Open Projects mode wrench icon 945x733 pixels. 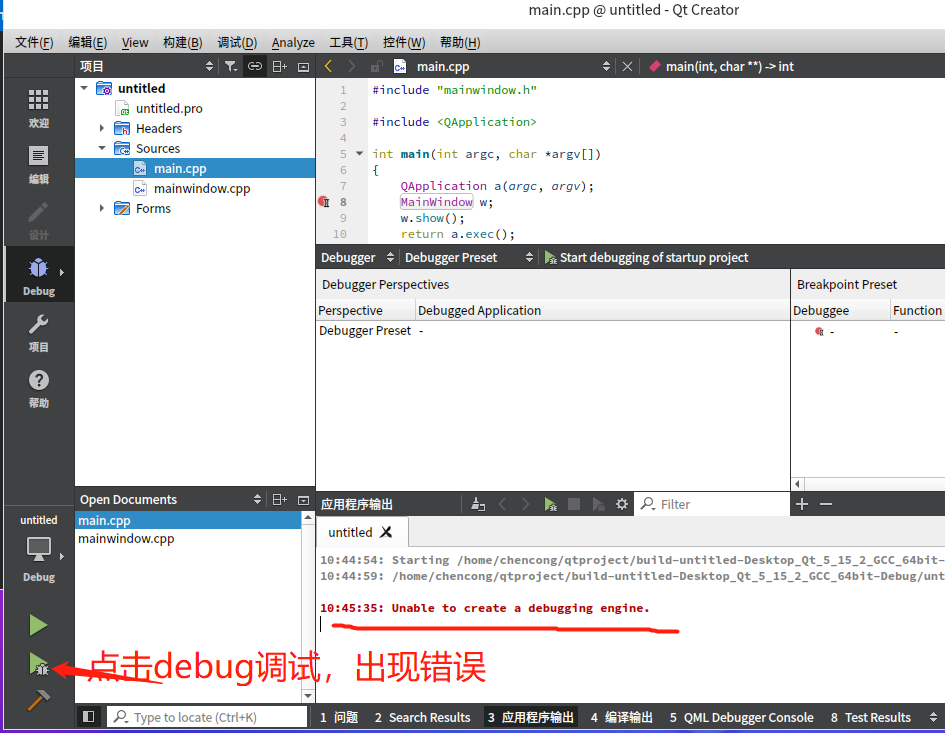pos(39,333)
